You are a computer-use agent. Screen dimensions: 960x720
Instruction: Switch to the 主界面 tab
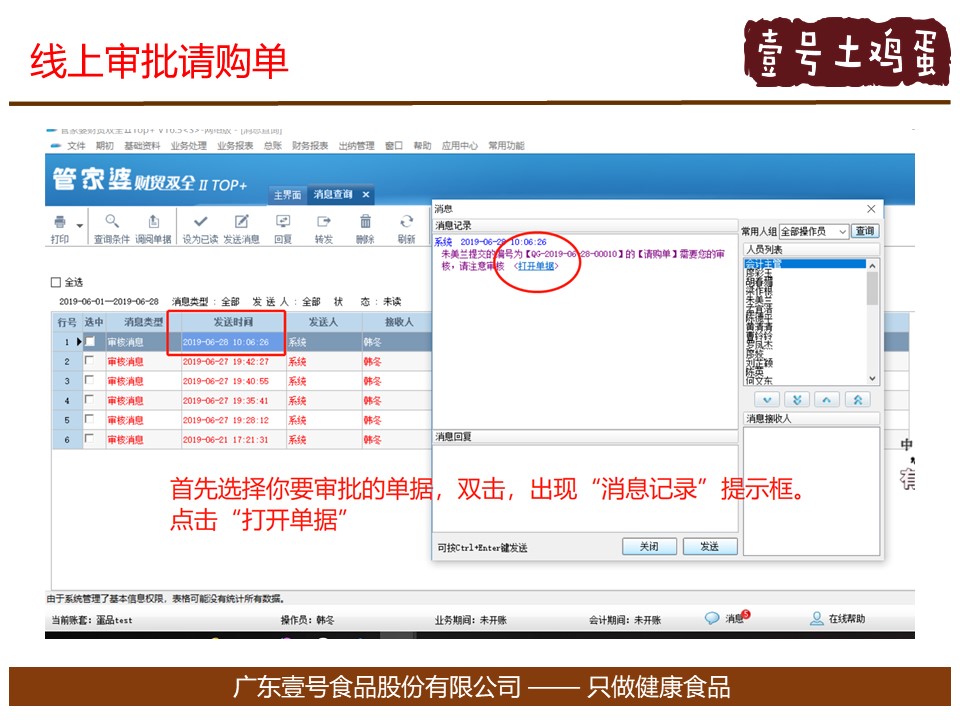[287, 195]
